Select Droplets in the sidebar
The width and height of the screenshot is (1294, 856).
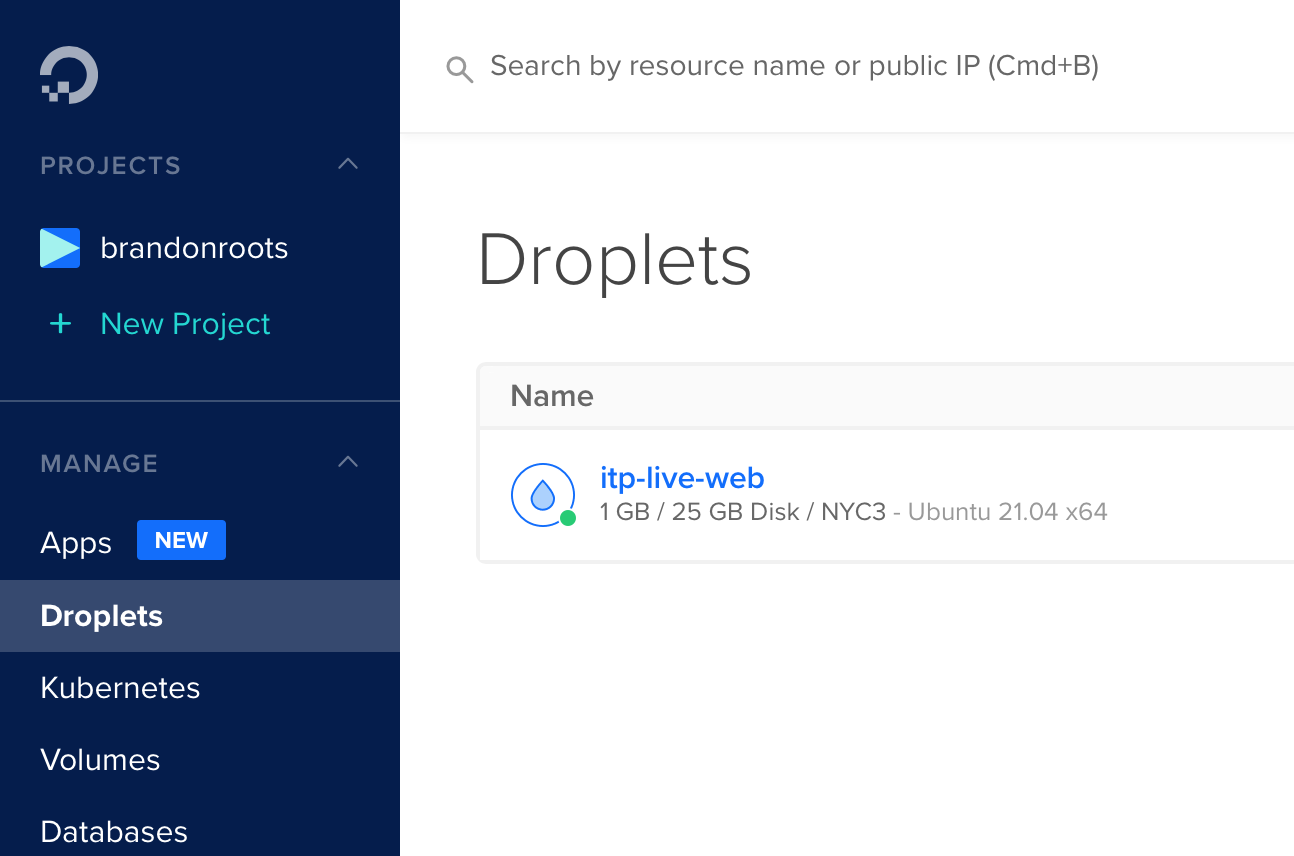click(x=200, y=616)
